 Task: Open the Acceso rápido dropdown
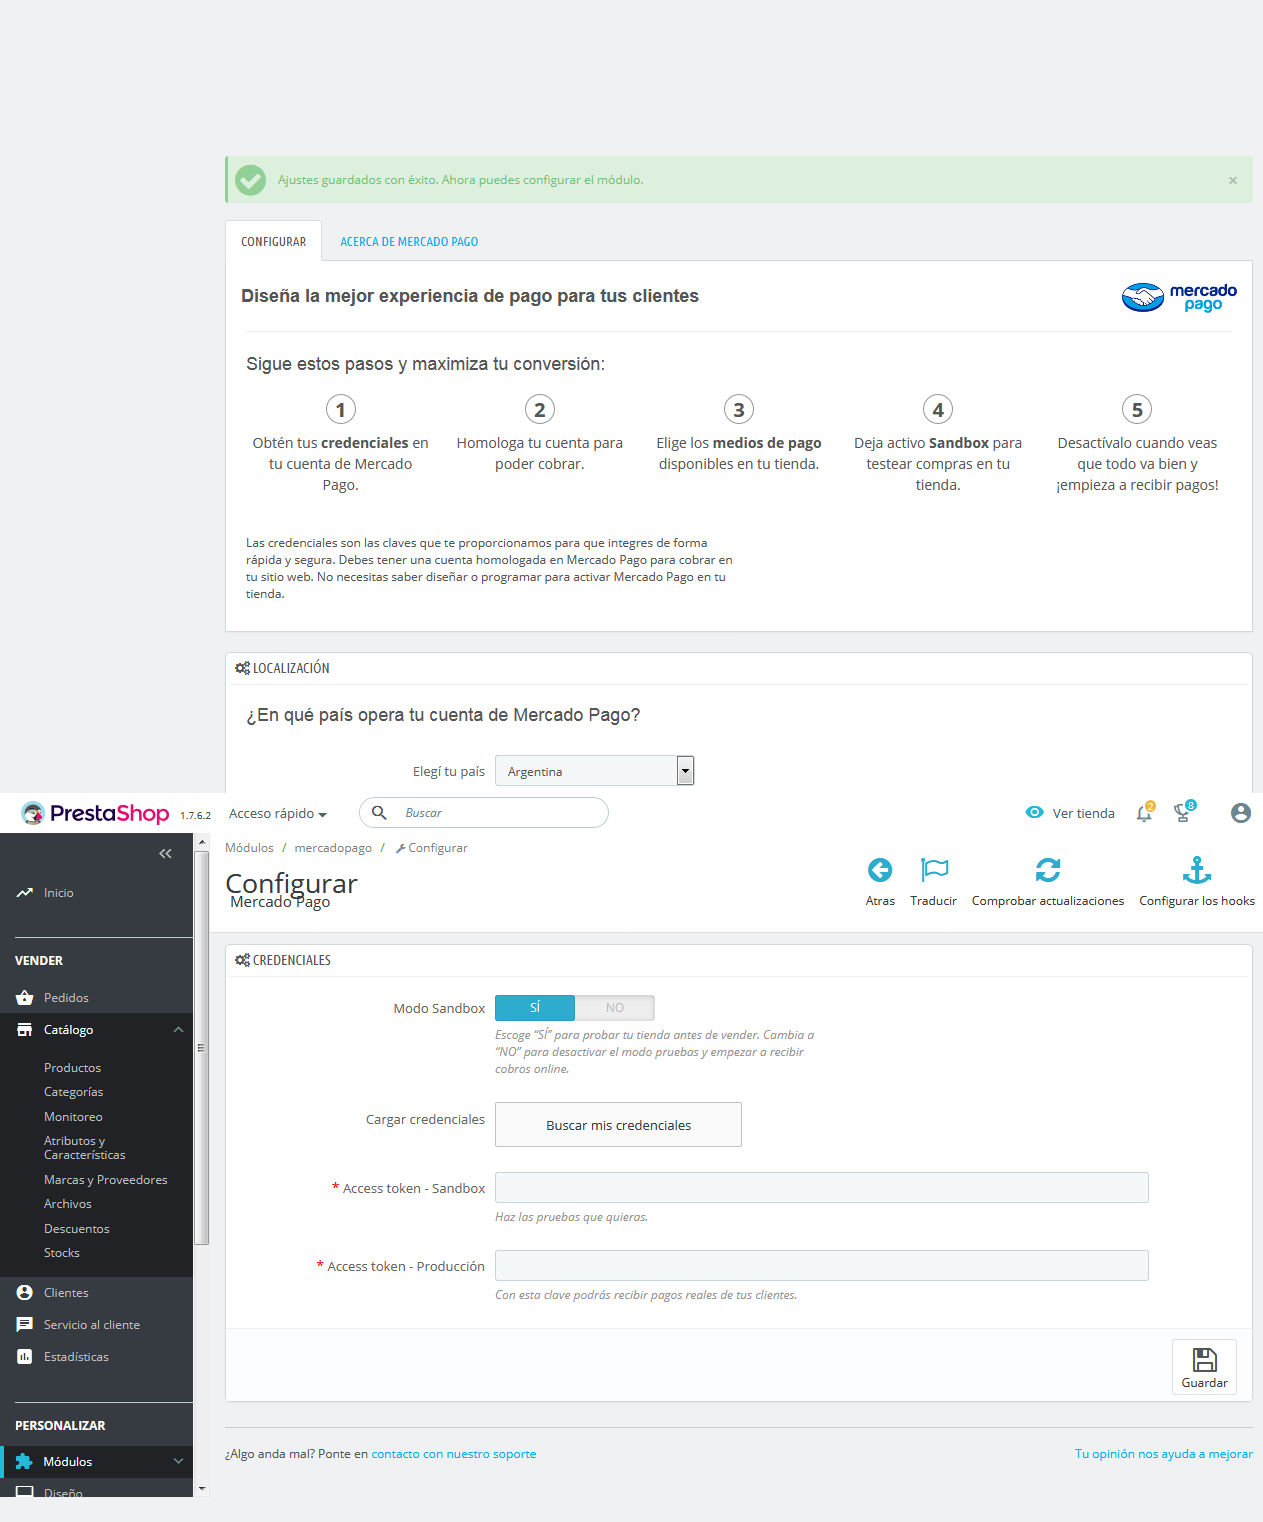278,814
